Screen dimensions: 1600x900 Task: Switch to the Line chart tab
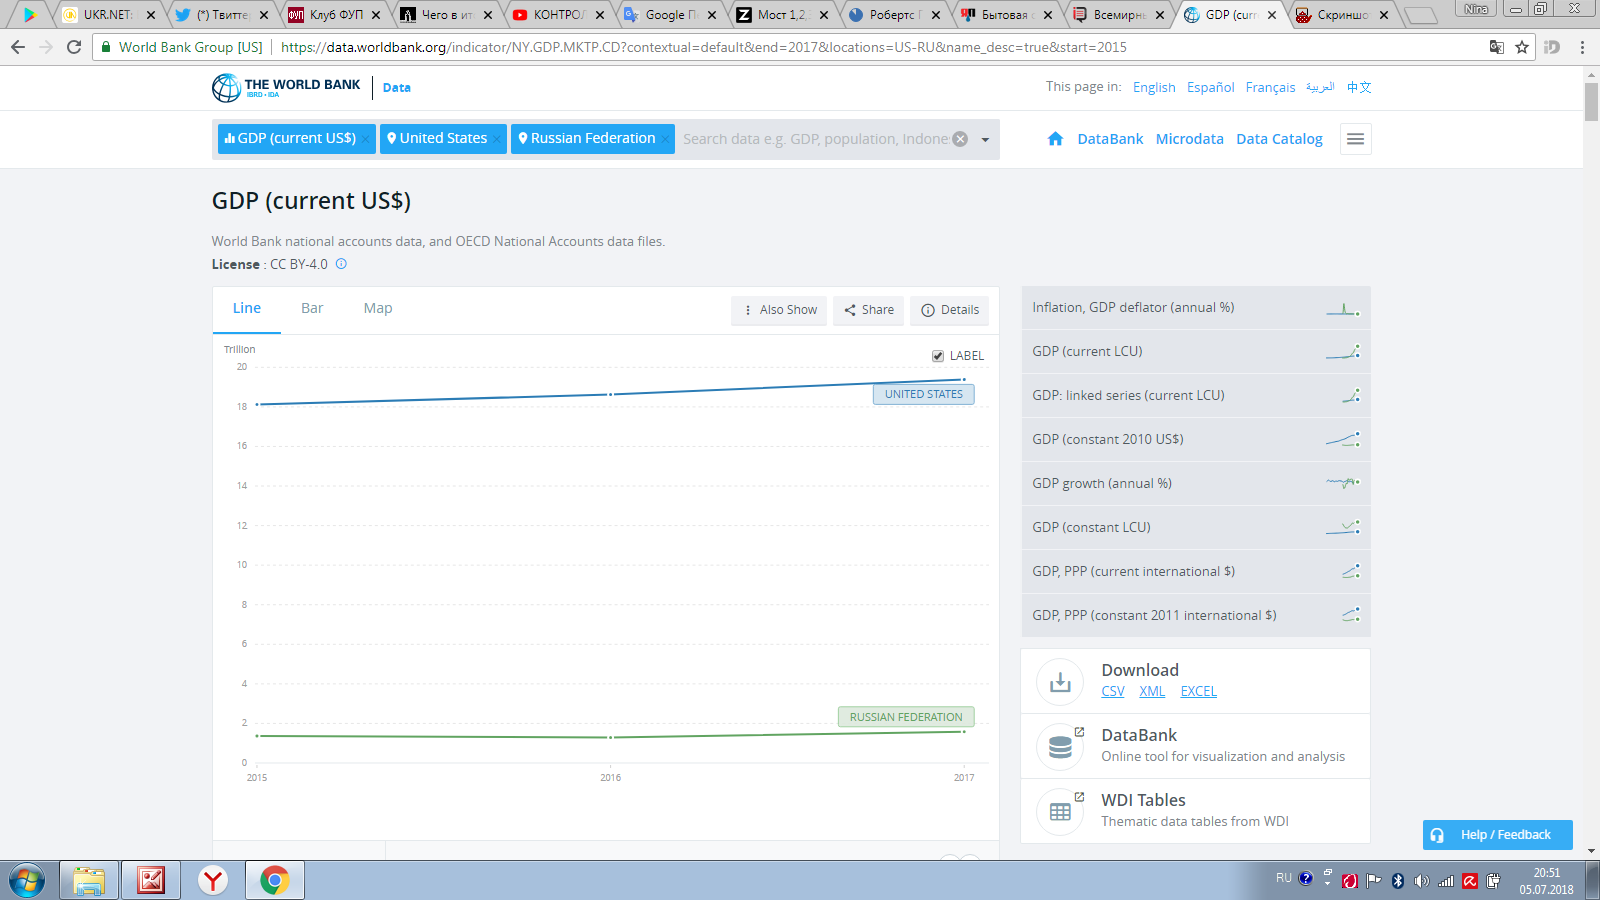(x=247, y=309)
